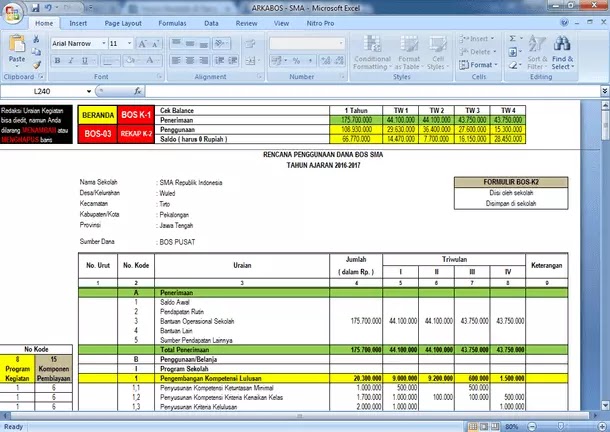Viewport: 610px width, 432px height.
Task: Click the Sort & Filter icon
Action: pos(537,53)
